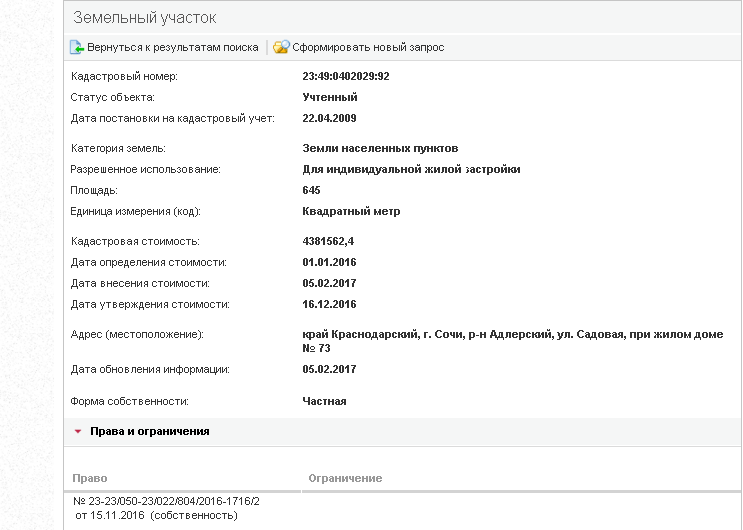
Task: Click the 'Сформировать новый запрос' link
Action: click(367, 47)
